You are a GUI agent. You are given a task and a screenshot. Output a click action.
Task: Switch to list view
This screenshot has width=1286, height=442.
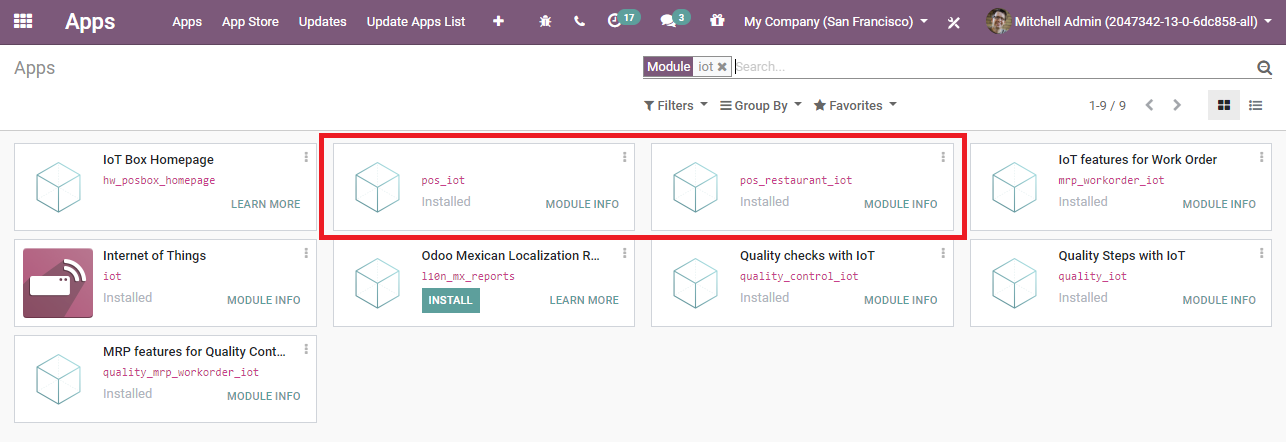pyautogui.click(x=1256, y=105)
